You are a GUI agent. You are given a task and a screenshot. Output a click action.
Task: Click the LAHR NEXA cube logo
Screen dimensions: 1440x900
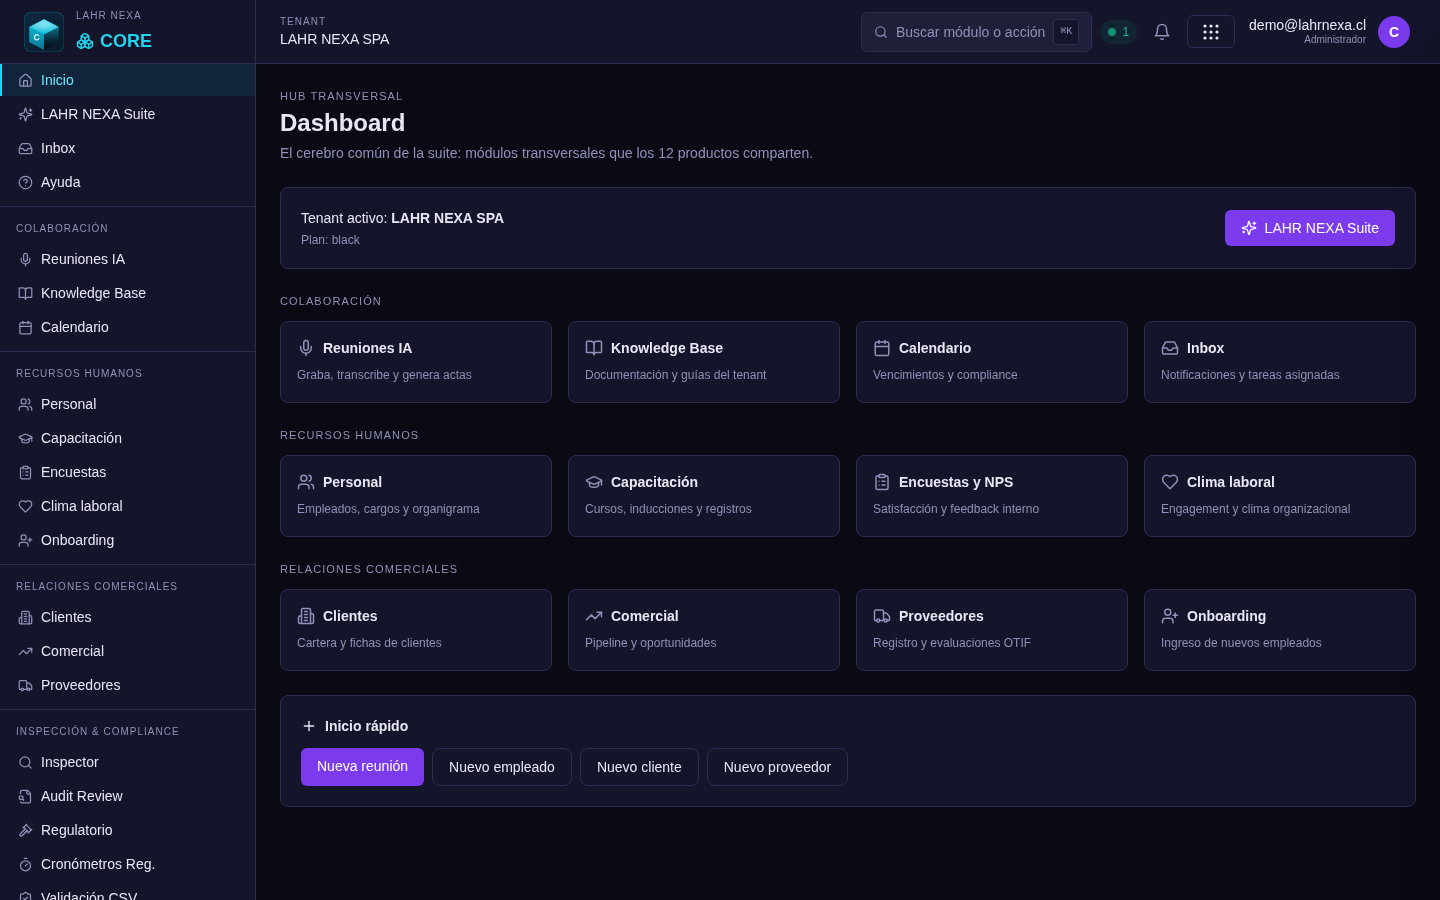pyautogui.click(x=44, y=32)
